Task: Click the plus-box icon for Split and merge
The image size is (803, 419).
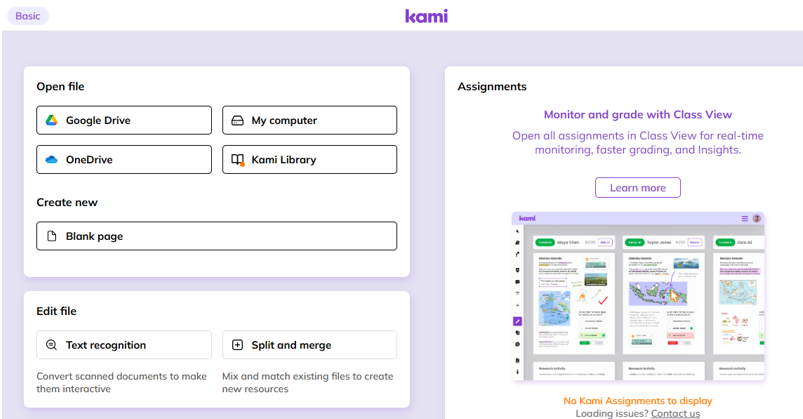Action: click(238, 345)
